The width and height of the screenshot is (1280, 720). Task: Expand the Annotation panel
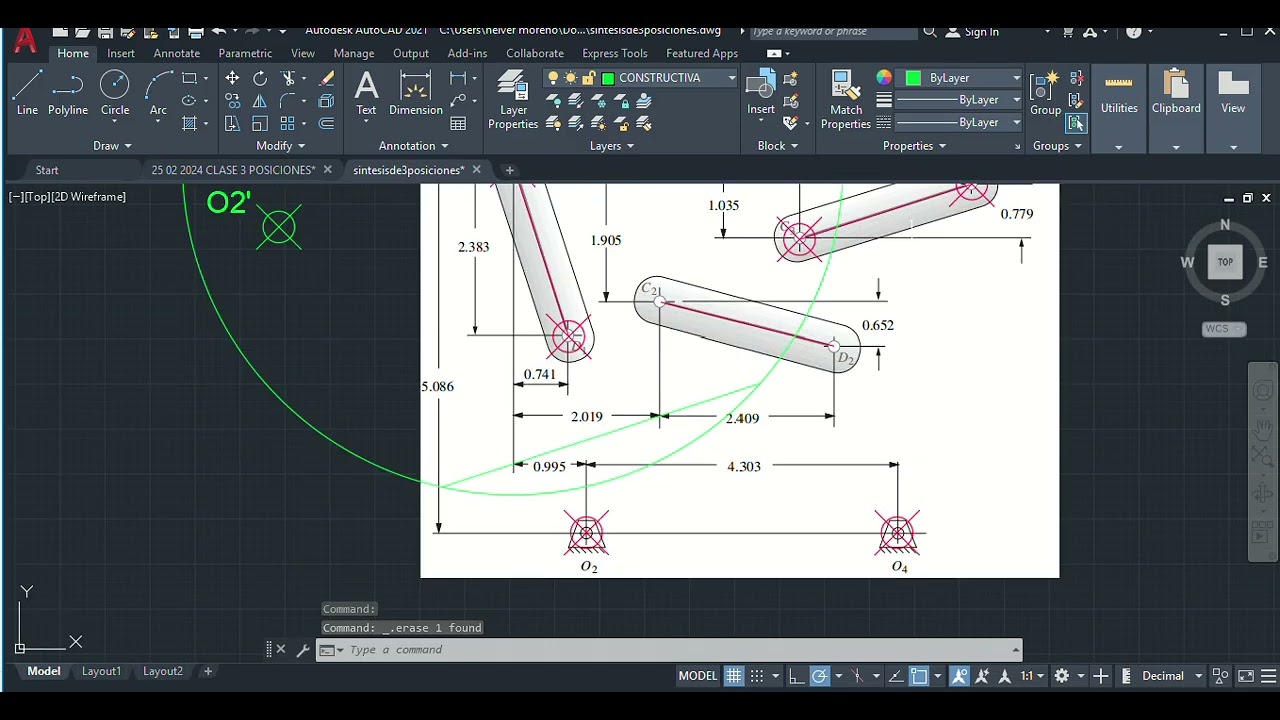(413, 146)
